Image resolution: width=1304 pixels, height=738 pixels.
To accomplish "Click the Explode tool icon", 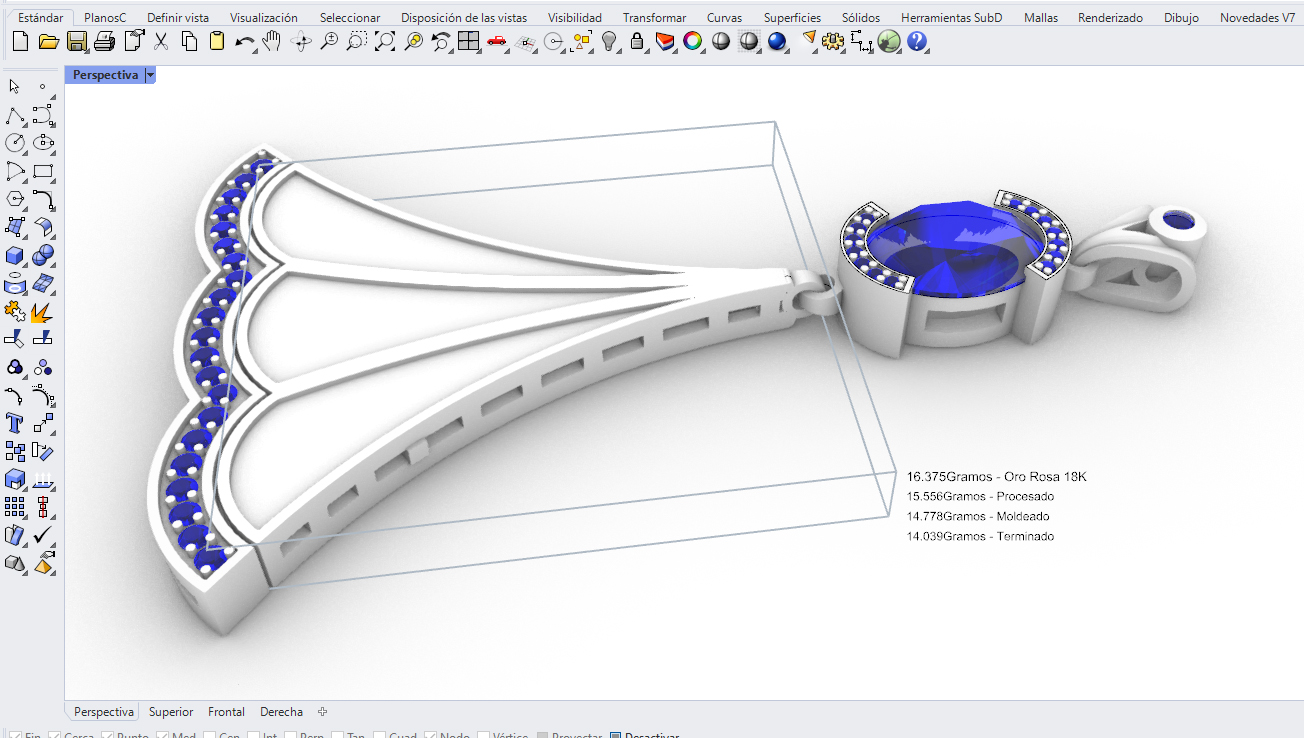I will (42, 312).
